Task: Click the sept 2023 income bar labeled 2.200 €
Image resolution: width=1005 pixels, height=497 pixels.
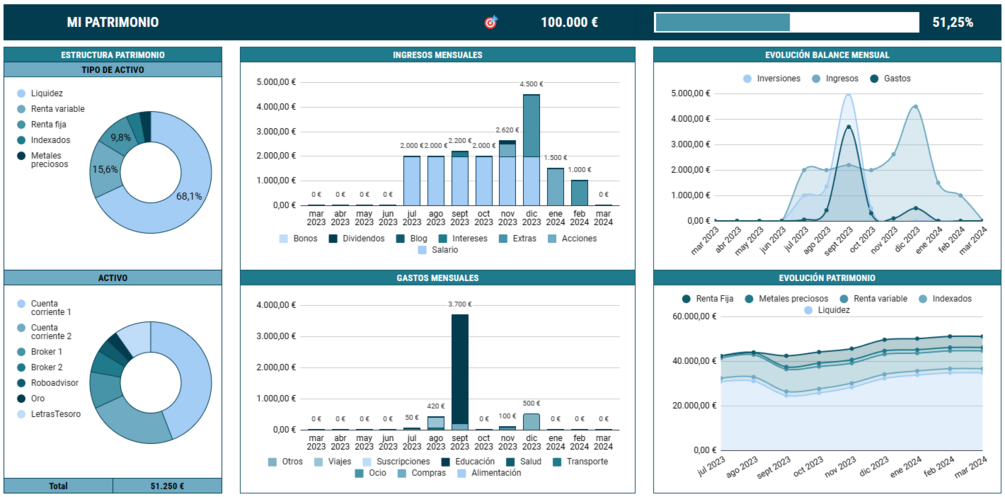Action: [x=460, y=178]
